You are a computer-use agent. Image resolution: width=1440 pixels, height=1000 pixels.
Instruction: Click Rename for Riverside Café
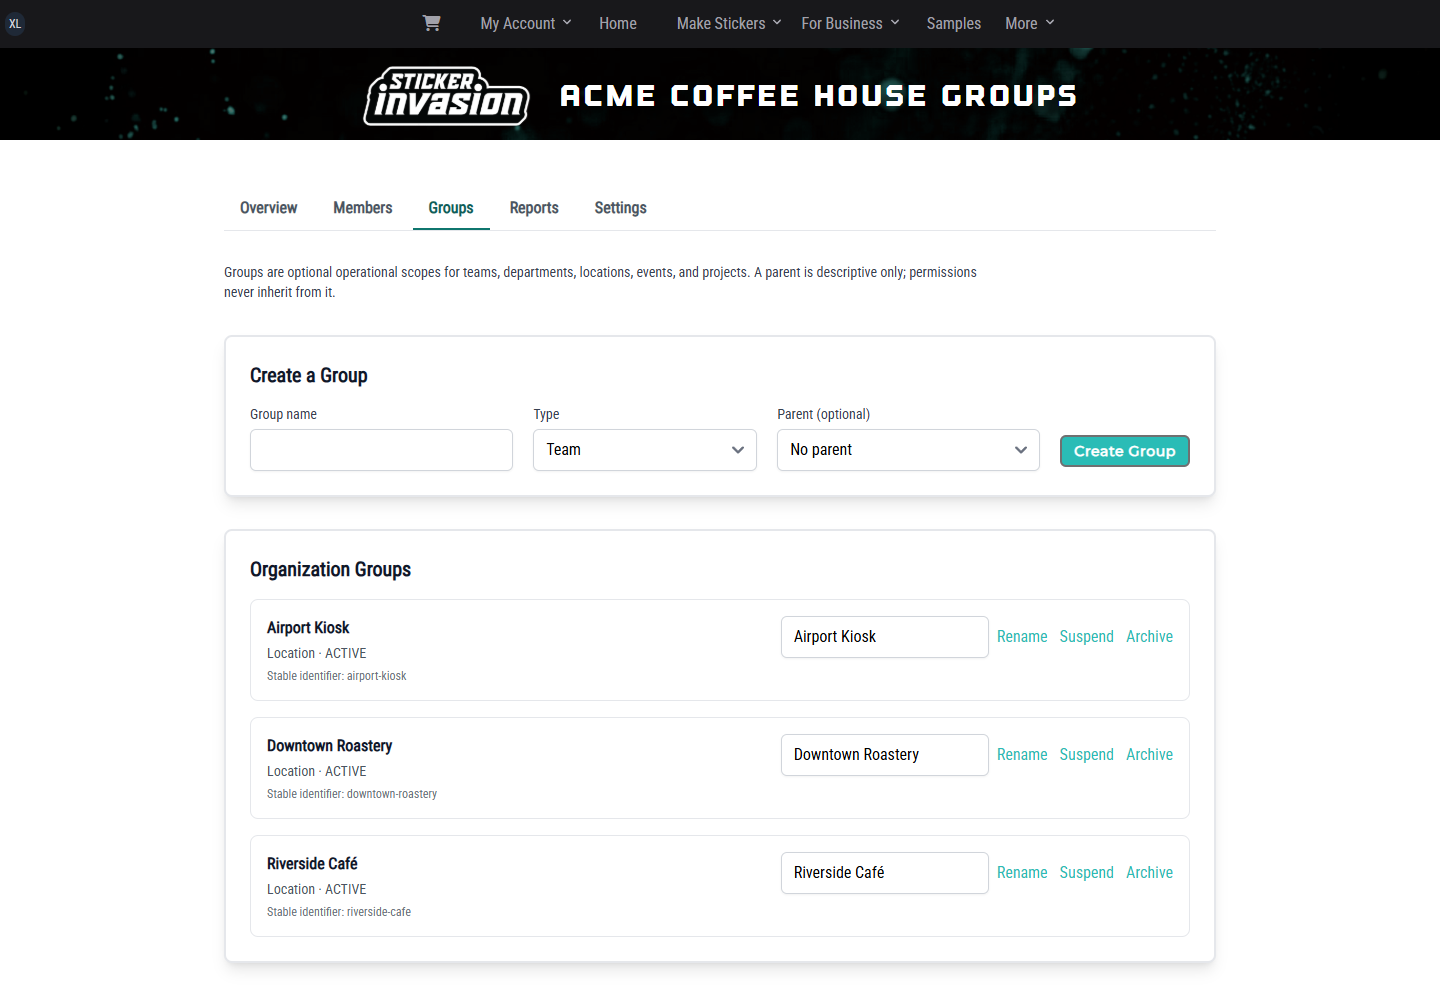[1022, 873]
